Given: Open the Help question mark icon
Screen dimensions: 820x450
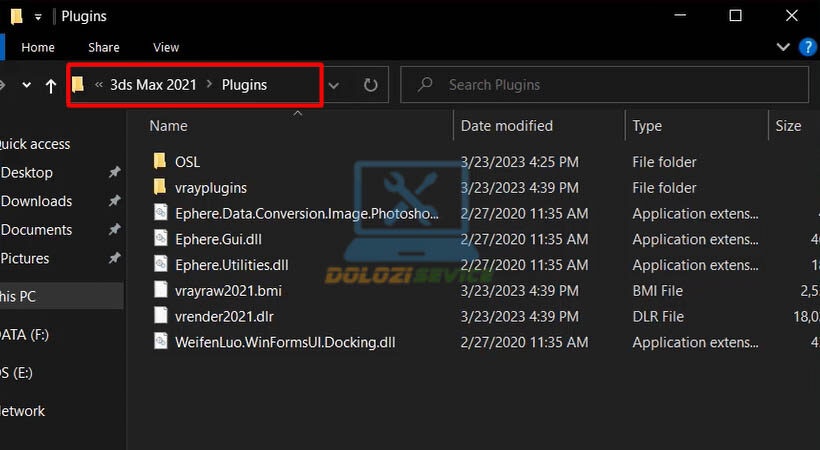Looking at the screenshot, I should [x=807, y=47].
